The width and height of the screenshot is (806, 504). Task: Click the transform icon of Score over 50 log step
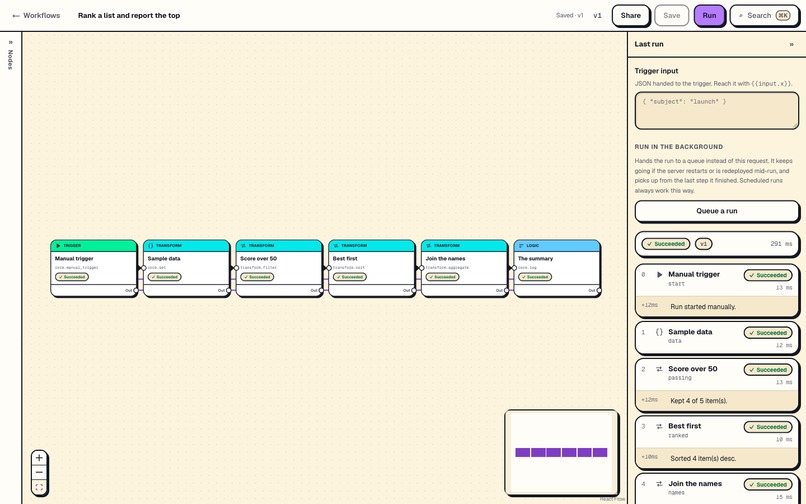click(660, 369)
